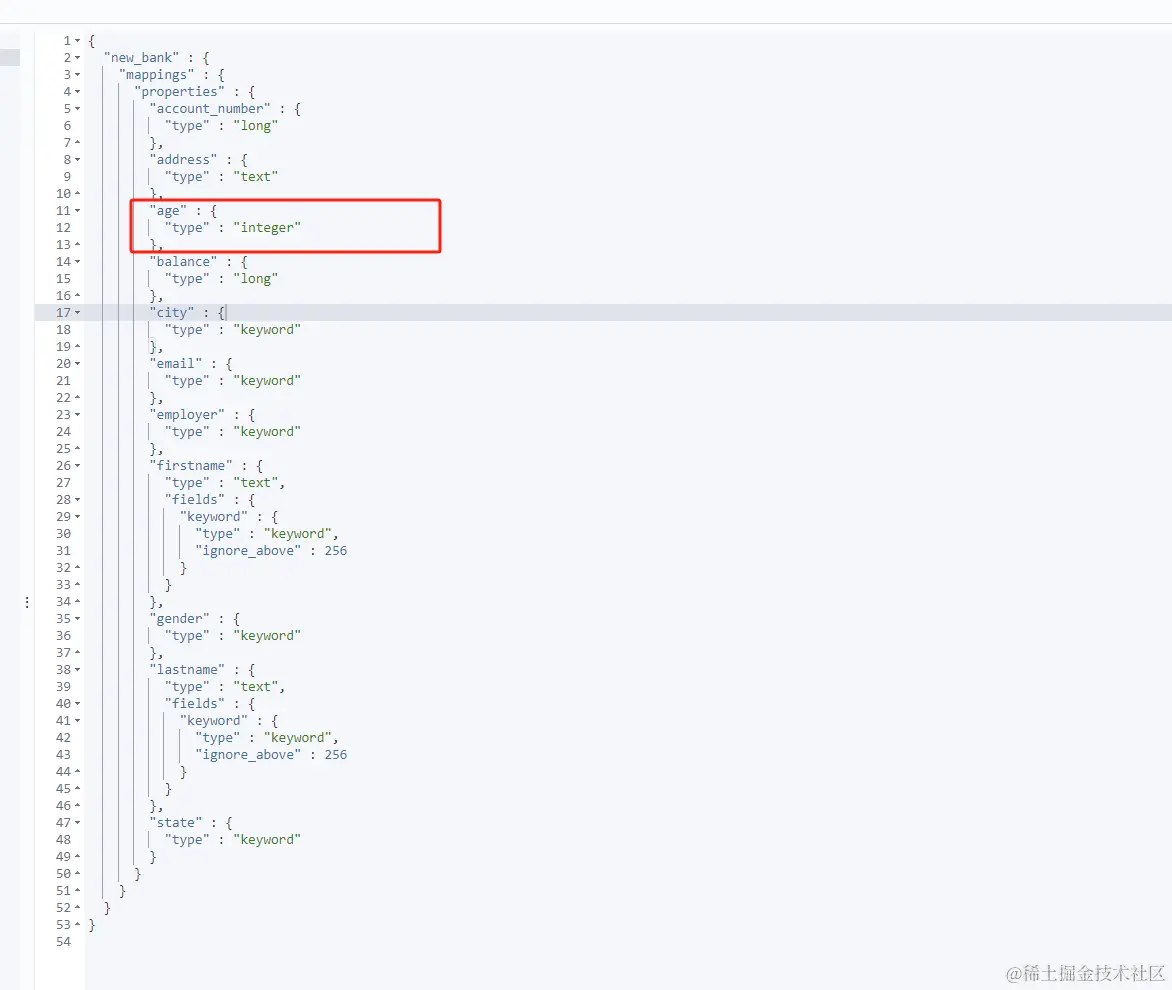Click line number 54 in the gutter

coord(64,942)
